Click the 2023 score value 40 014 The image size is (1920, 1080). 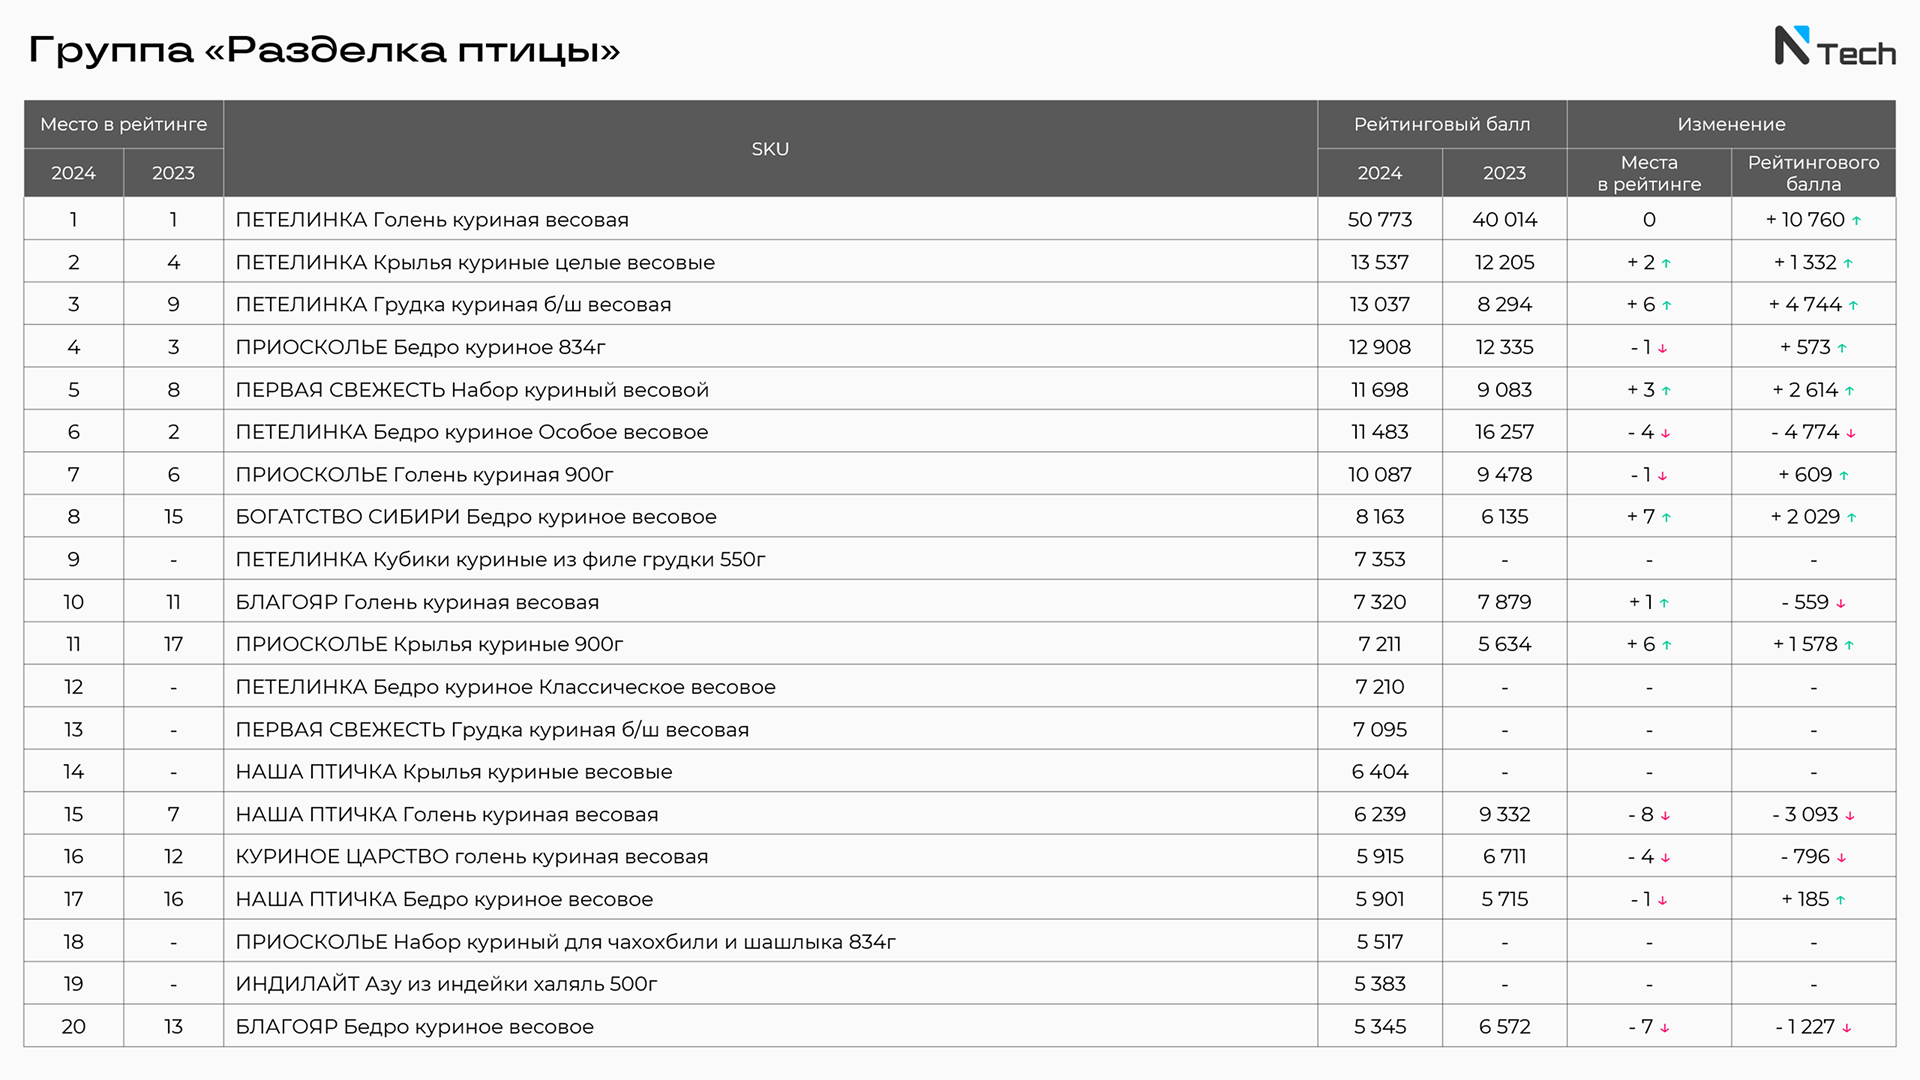[x=1504, y=219]
